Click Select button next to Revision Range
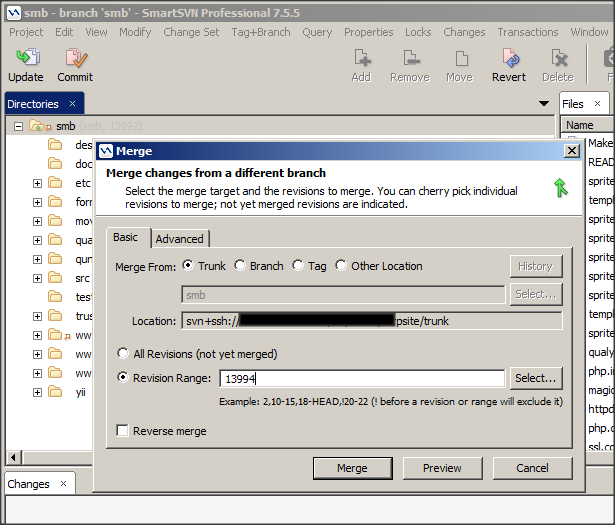This screenshot has width=615, height=525. coord(536,378)
